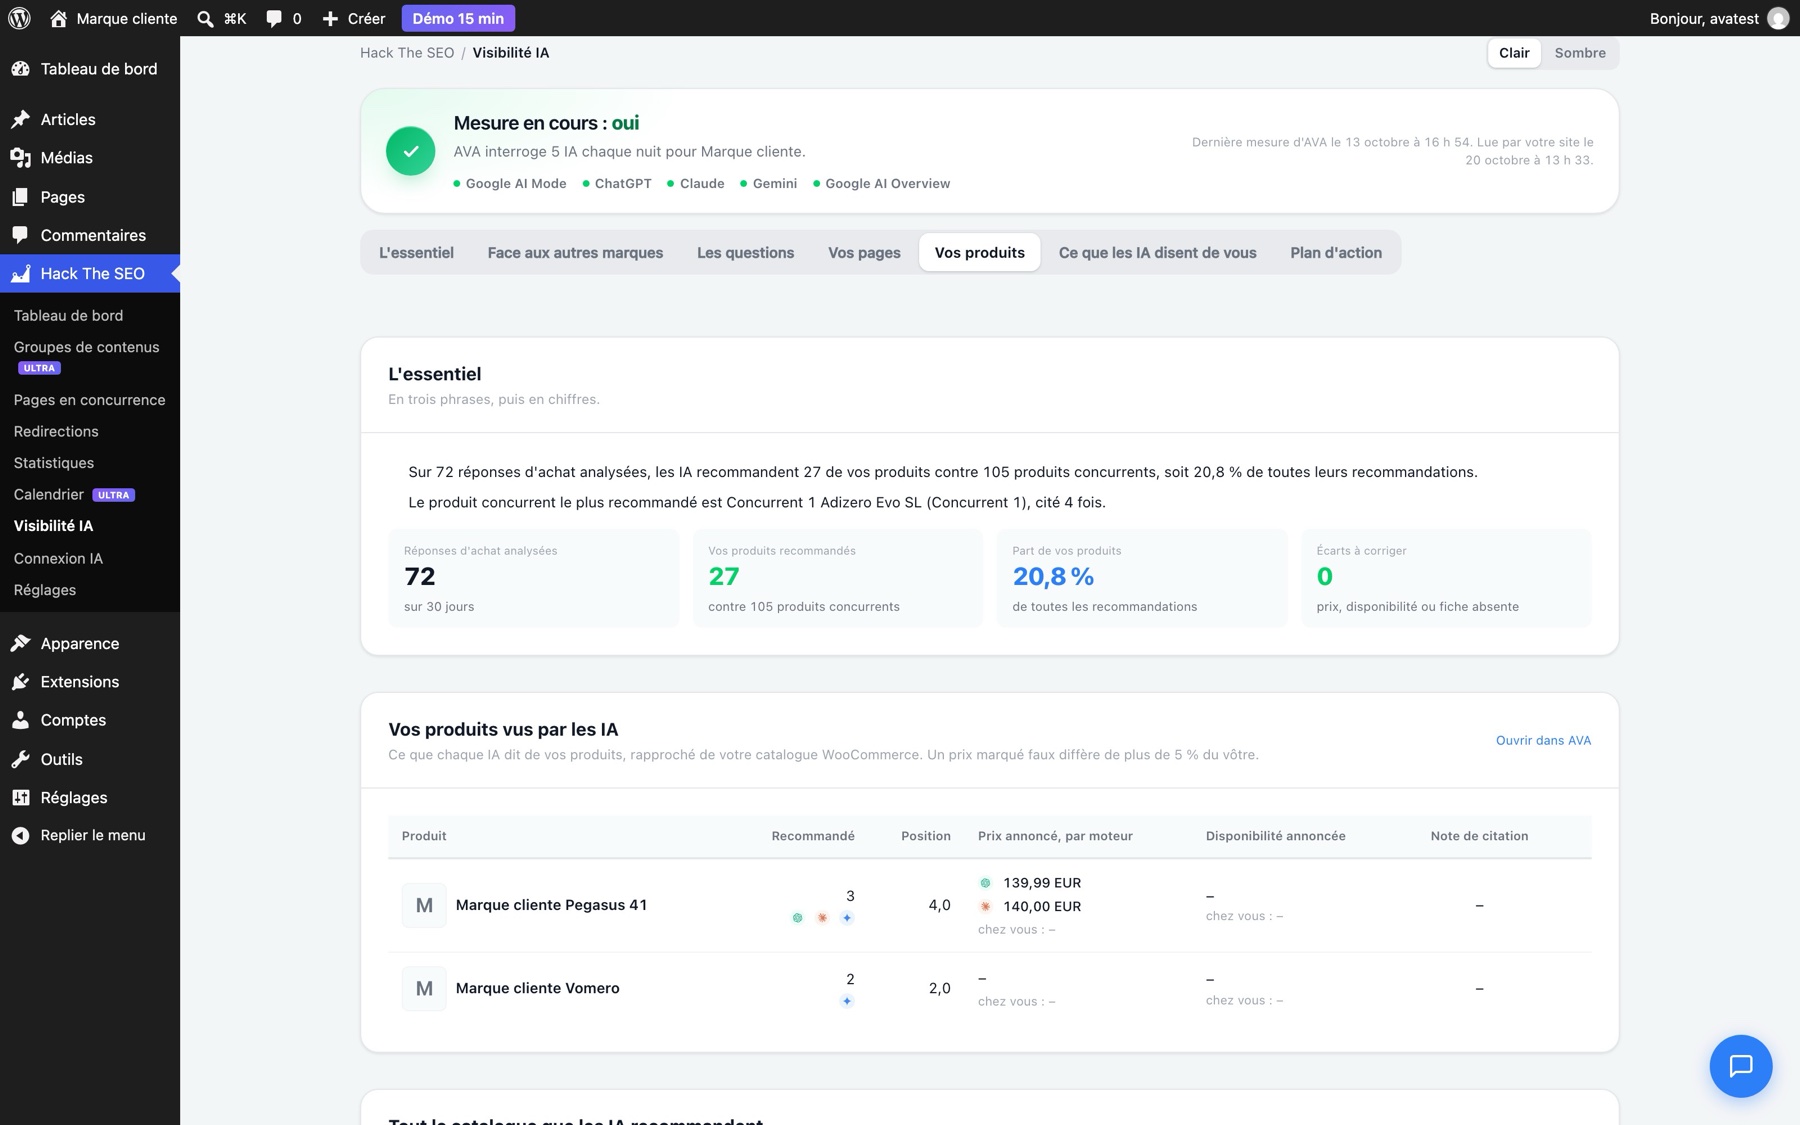1800x1125 pixels.
Task: Click the Marque cliente Pegasus 41 product row
Action: tap(989, 906)
